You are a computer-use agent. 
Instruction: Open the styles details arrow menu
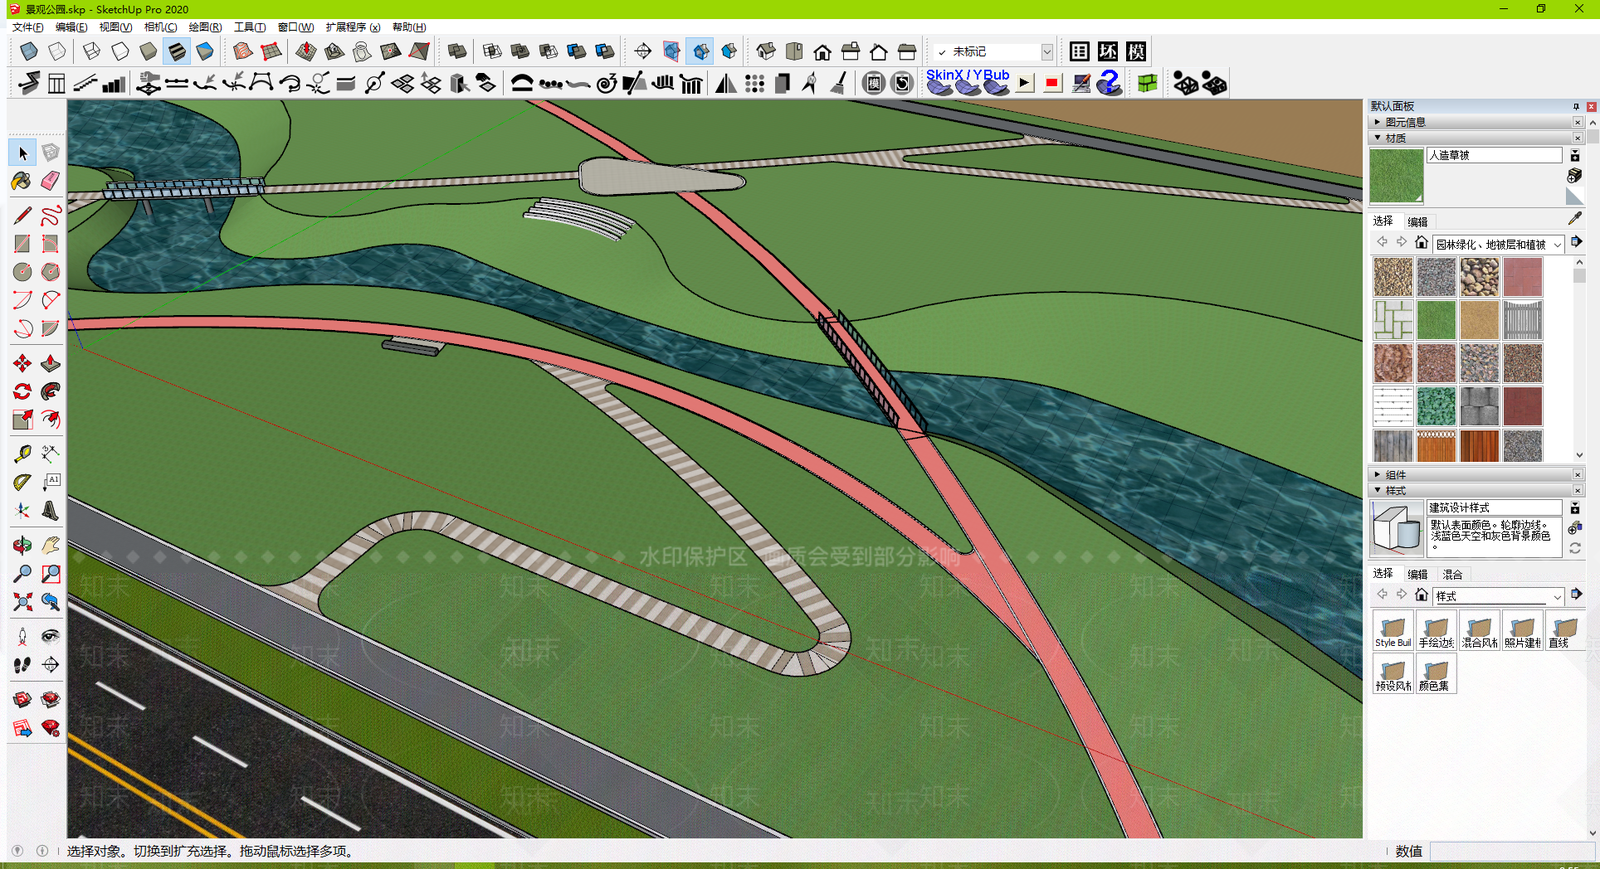[x=1576, y=594]
